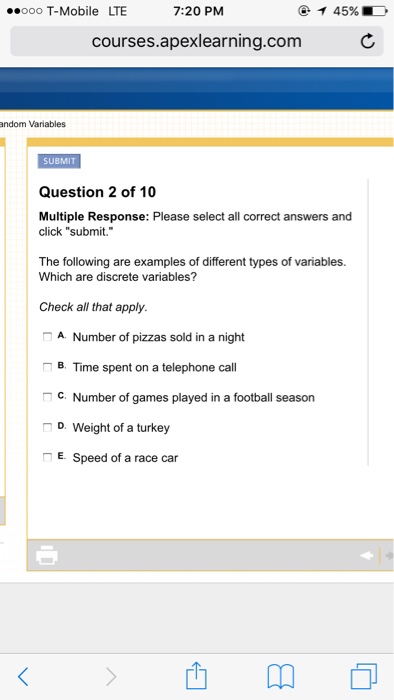Check option E, speed of race car

click(47, 457)
